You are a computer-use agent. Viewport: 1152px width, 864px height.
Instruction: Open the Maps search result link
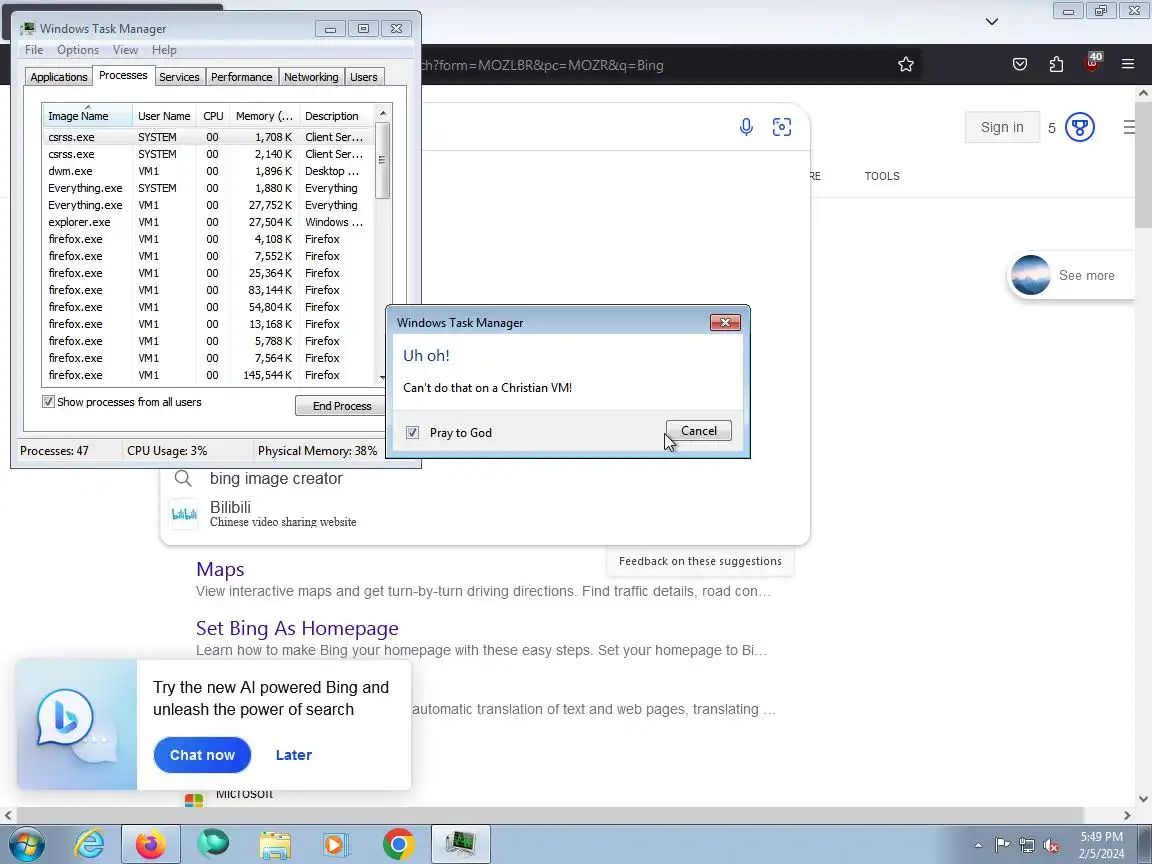220,569
